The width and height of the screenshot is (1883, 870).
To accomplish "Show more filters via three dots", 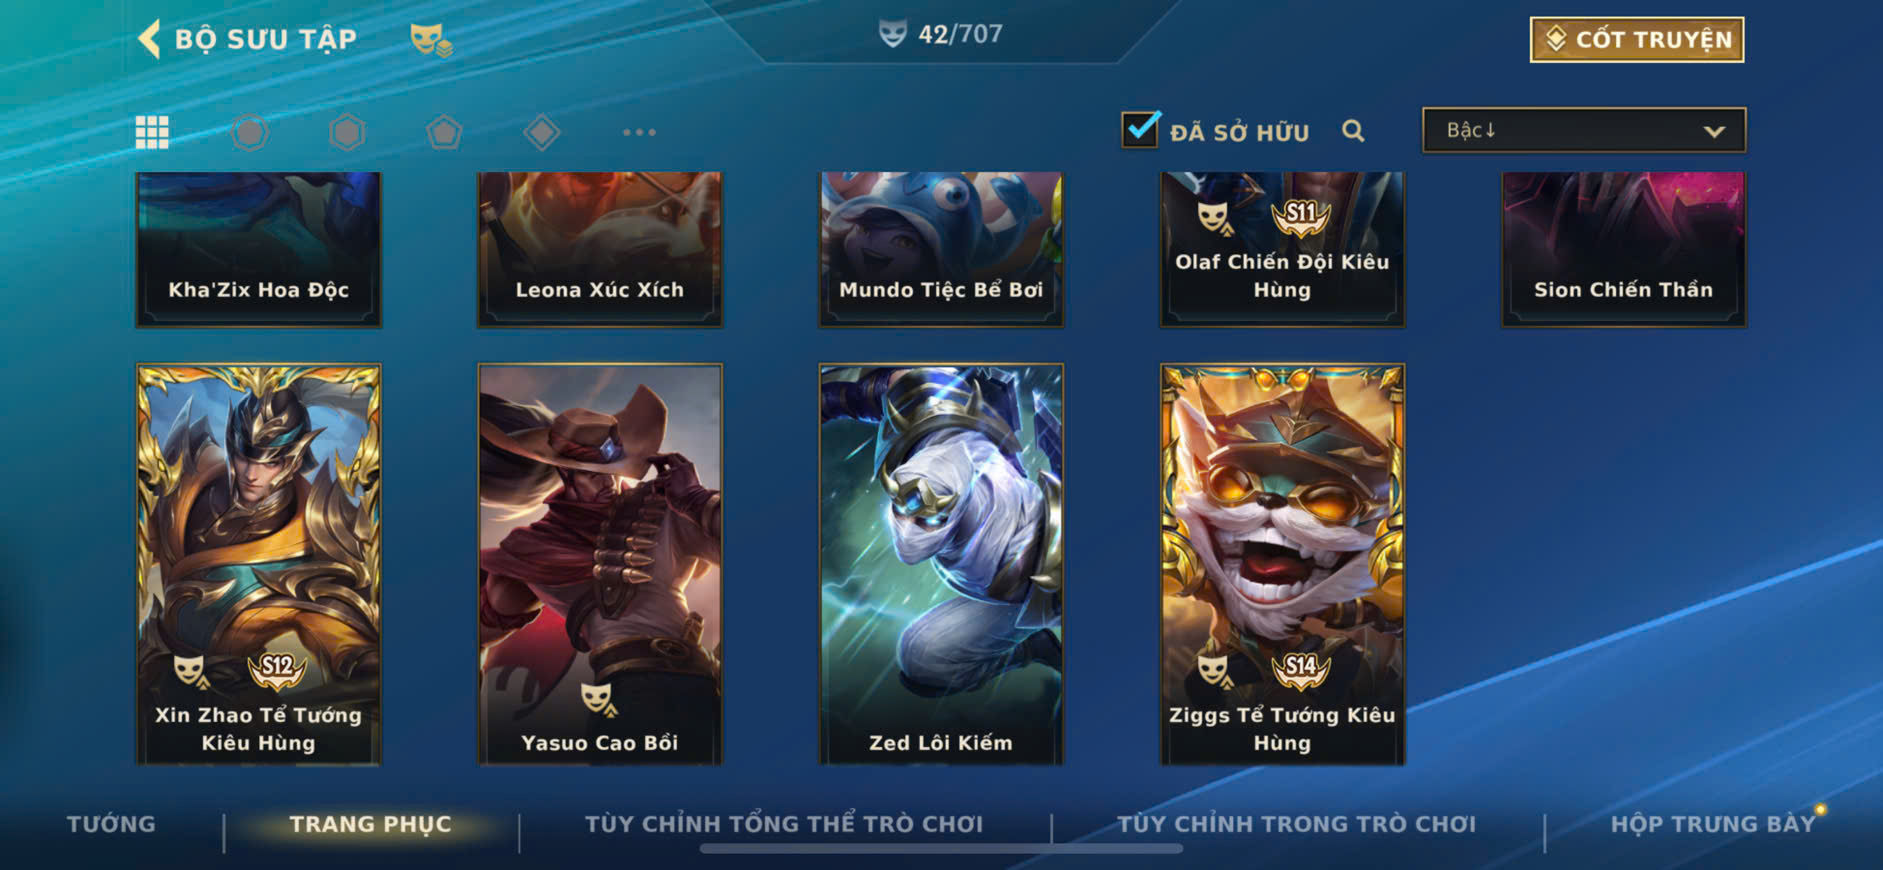I will point(639,132).
